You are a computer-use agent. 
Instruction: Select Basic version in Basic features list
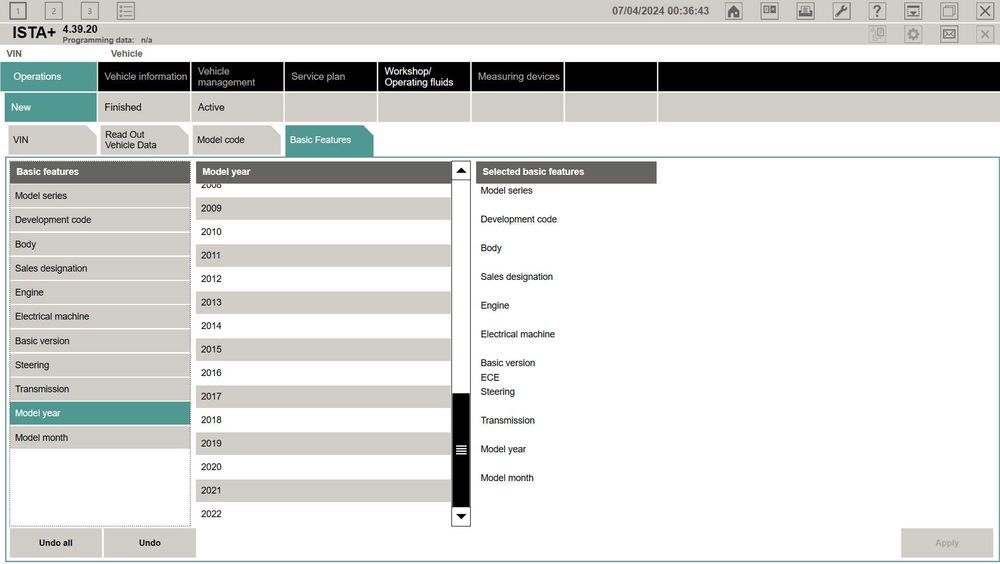100,341
